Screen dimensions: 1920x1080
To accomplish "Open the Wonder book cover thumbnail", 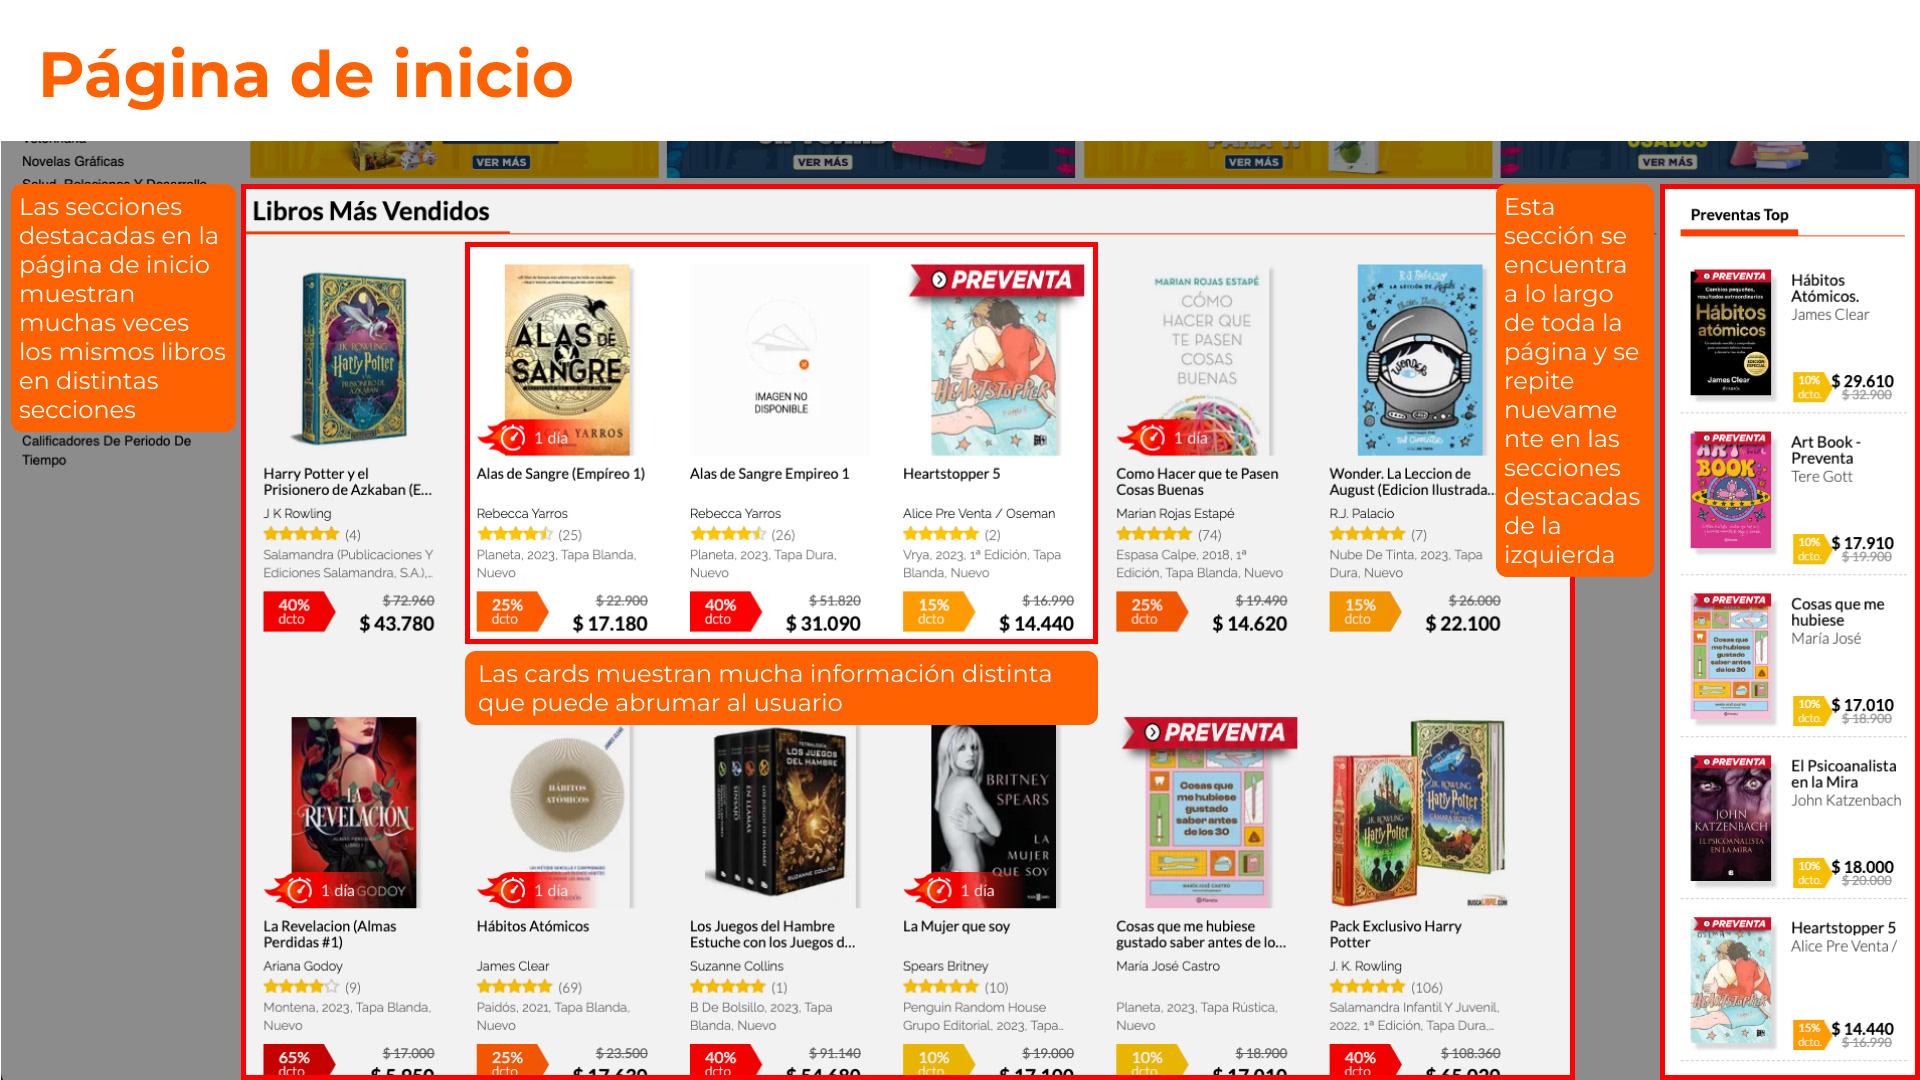I will coord(1420,360).
